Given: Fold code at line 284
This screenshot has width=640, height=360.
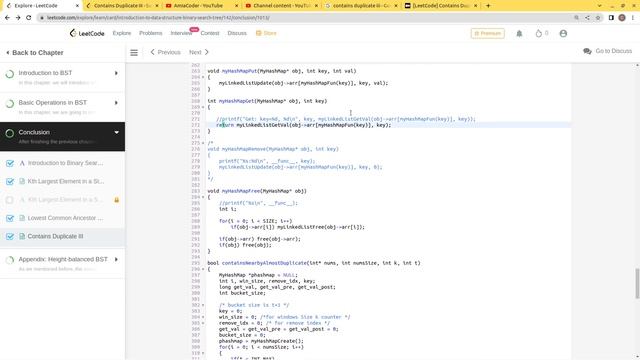Looking at the screenshot, I should tap(203, 197).
